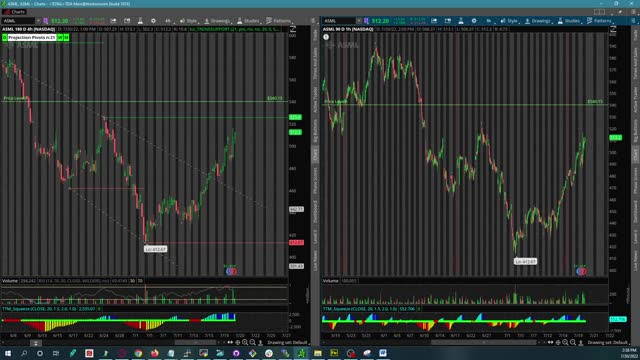Open the Studies menu in left chart
The image size is (640, 360).
(249, 21)
